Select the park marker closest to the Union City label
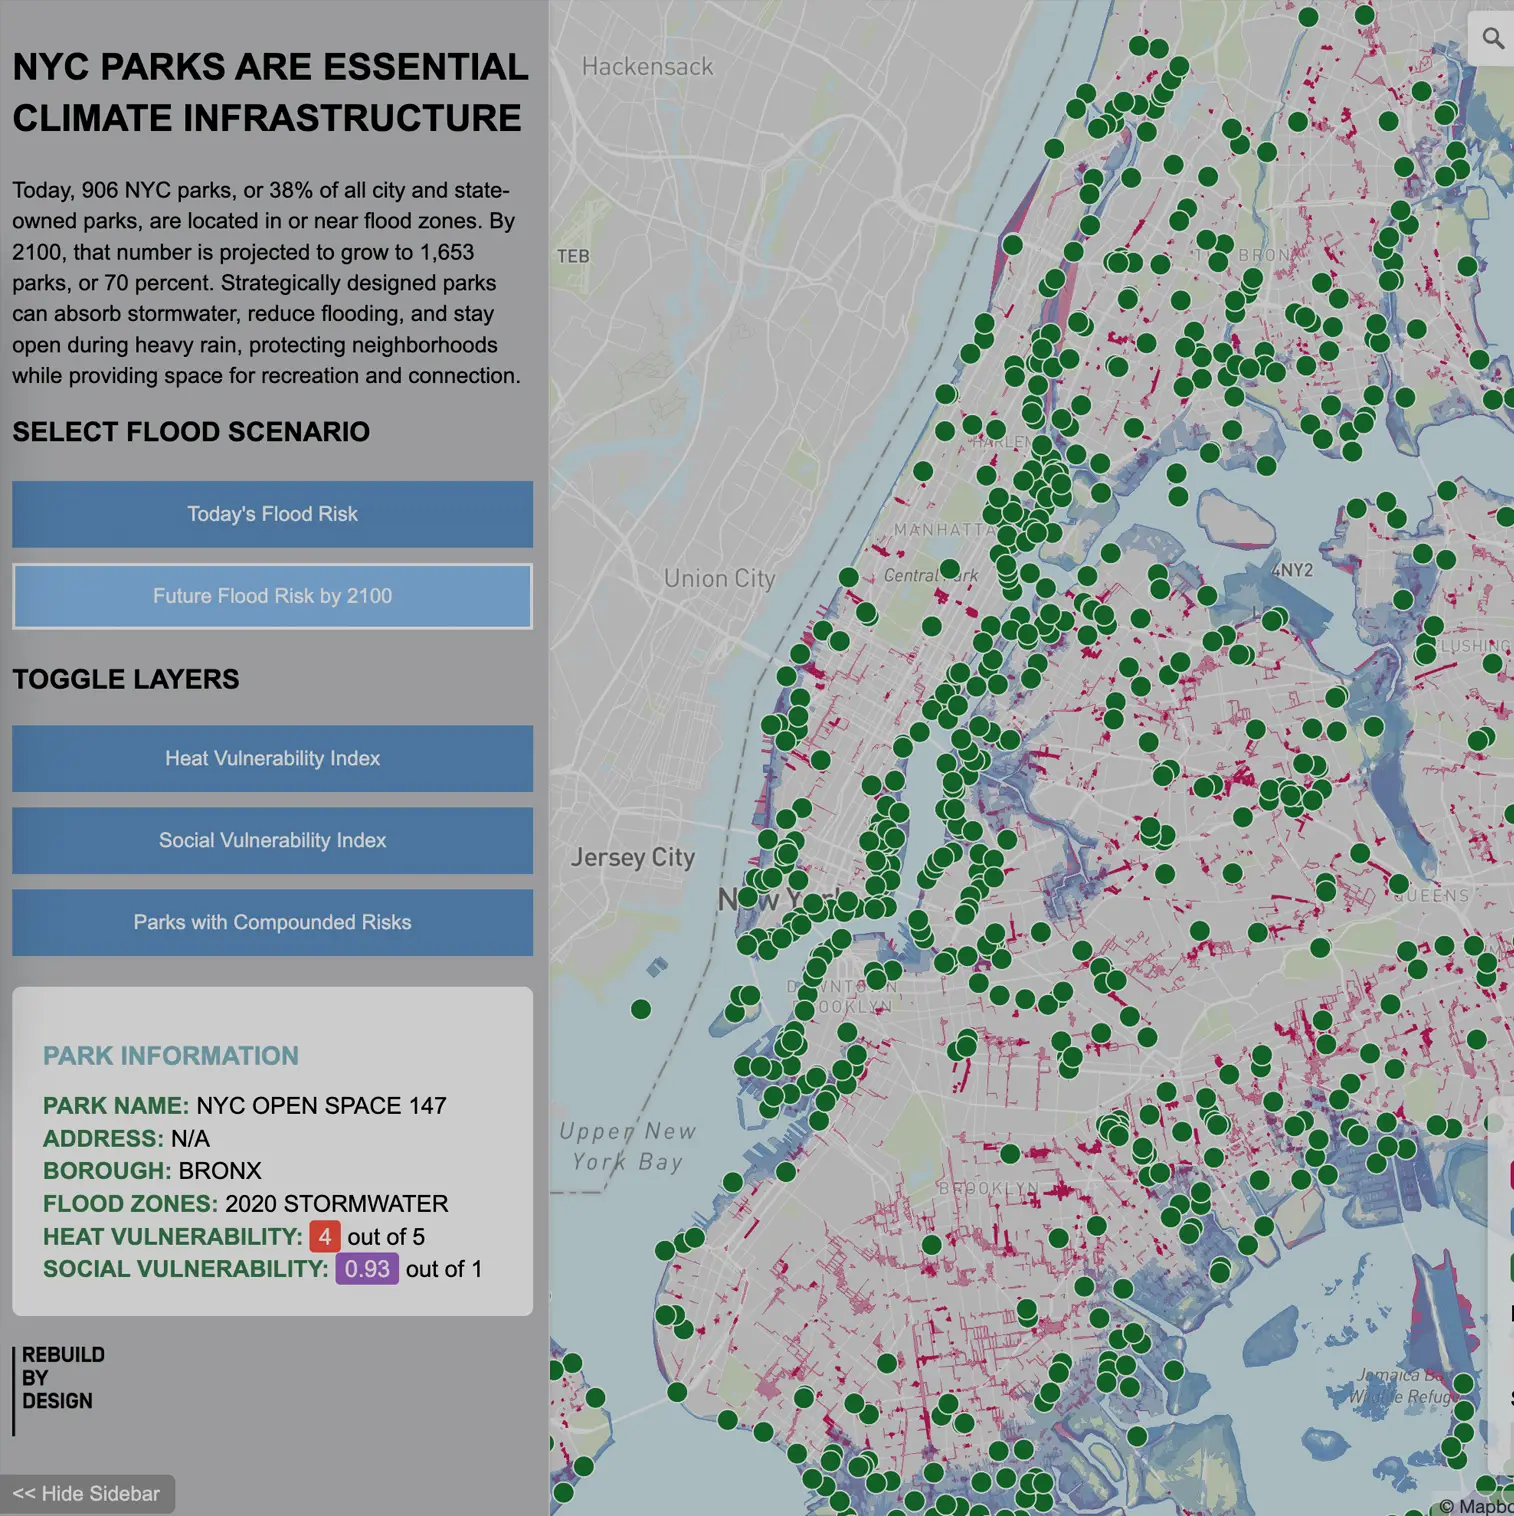The height and width of the screenshot is (1516, 1514). pos(848,577)
